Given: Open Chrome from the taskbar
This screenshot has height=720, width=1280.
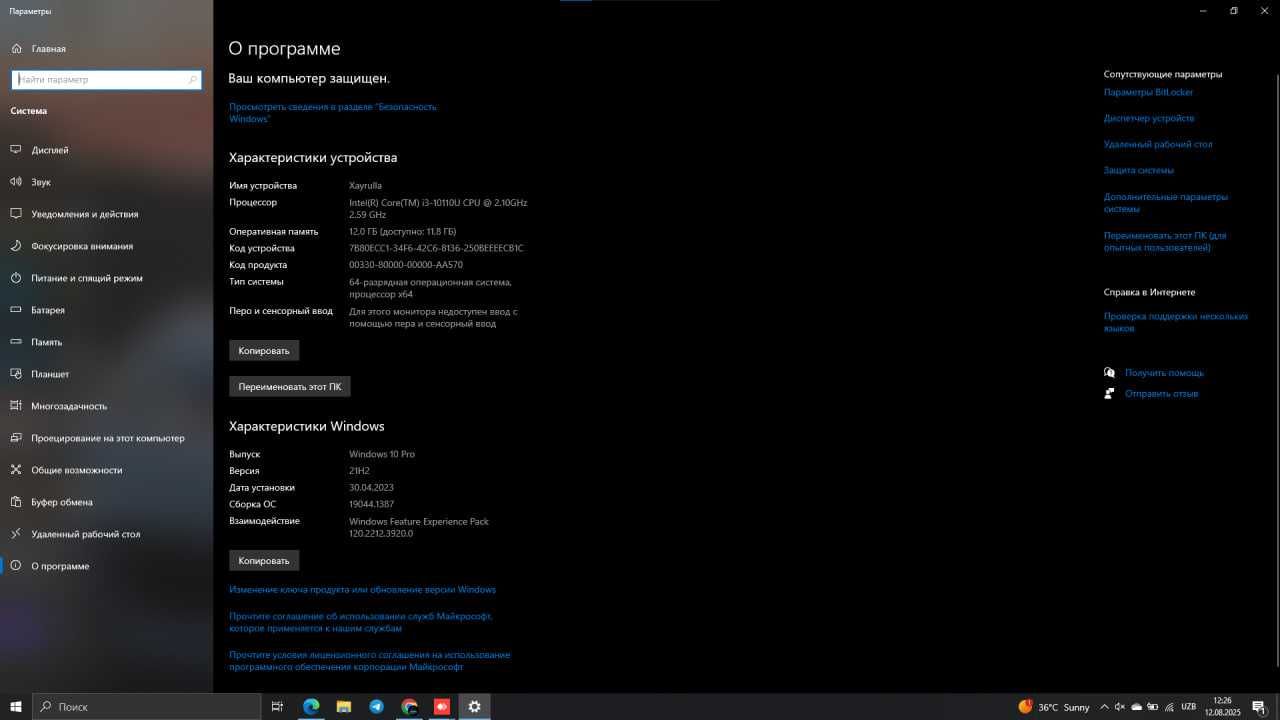Looking at the screenshot, I should (409, 706).
